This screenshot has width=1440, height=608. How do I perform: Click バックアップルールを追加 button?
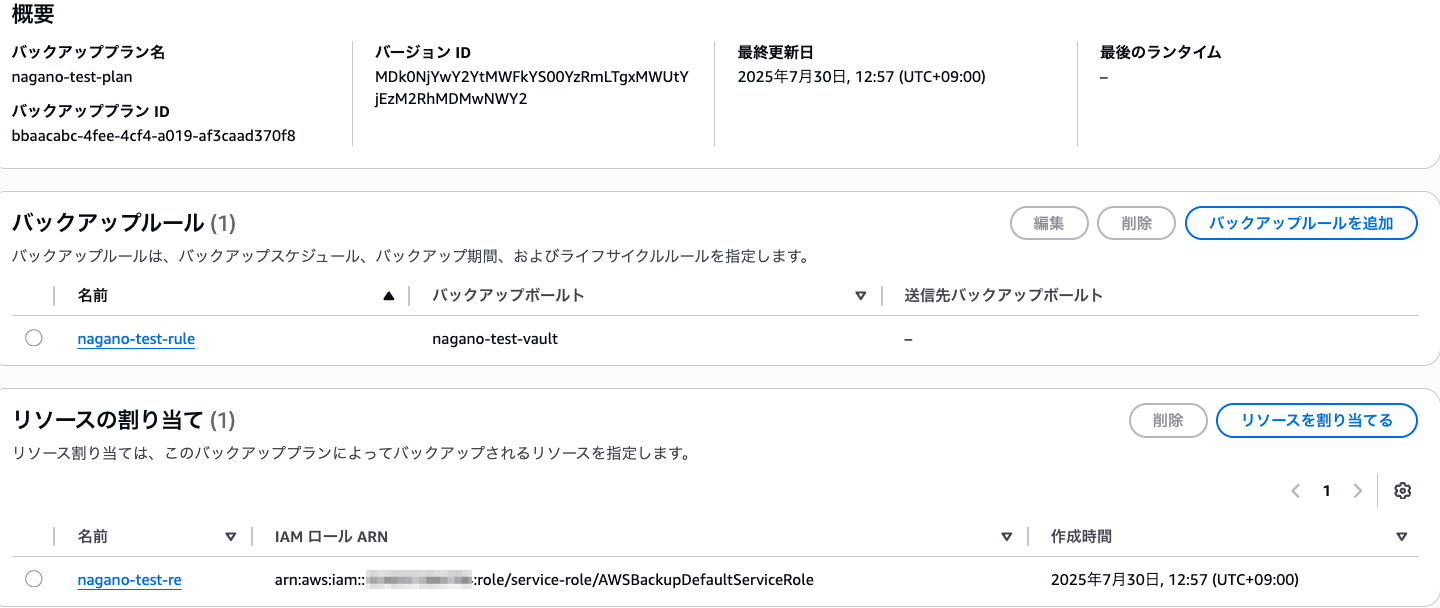[1301, 223]
